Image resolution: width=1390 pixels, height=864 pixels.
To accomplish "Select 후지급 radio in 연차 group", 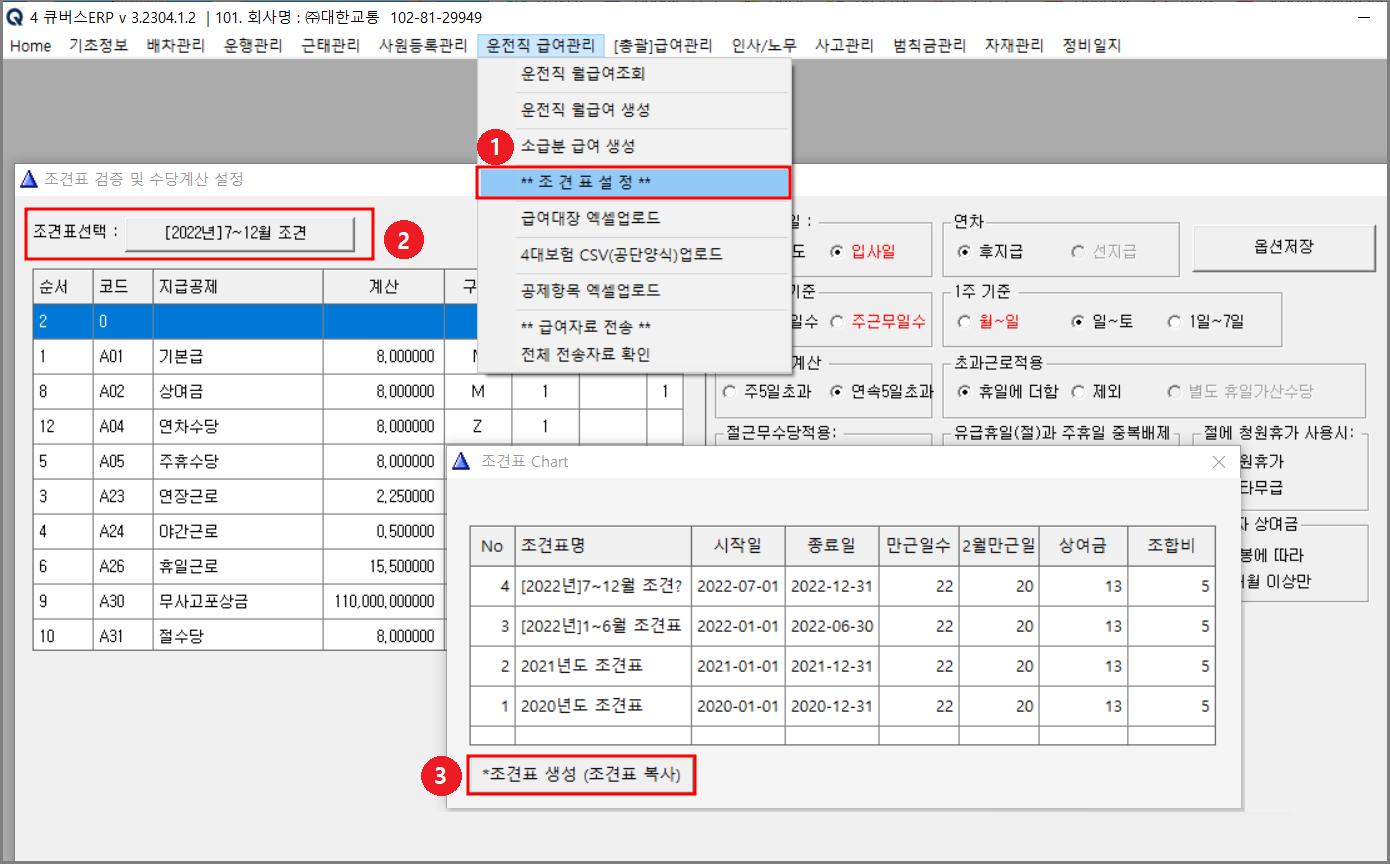I will (990, 251).
